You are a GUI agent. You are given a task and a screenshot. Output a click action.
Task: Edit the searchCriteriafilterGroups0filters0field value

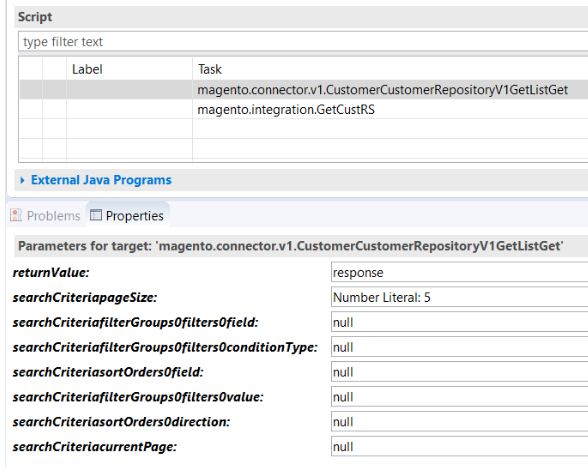(459, 322)
